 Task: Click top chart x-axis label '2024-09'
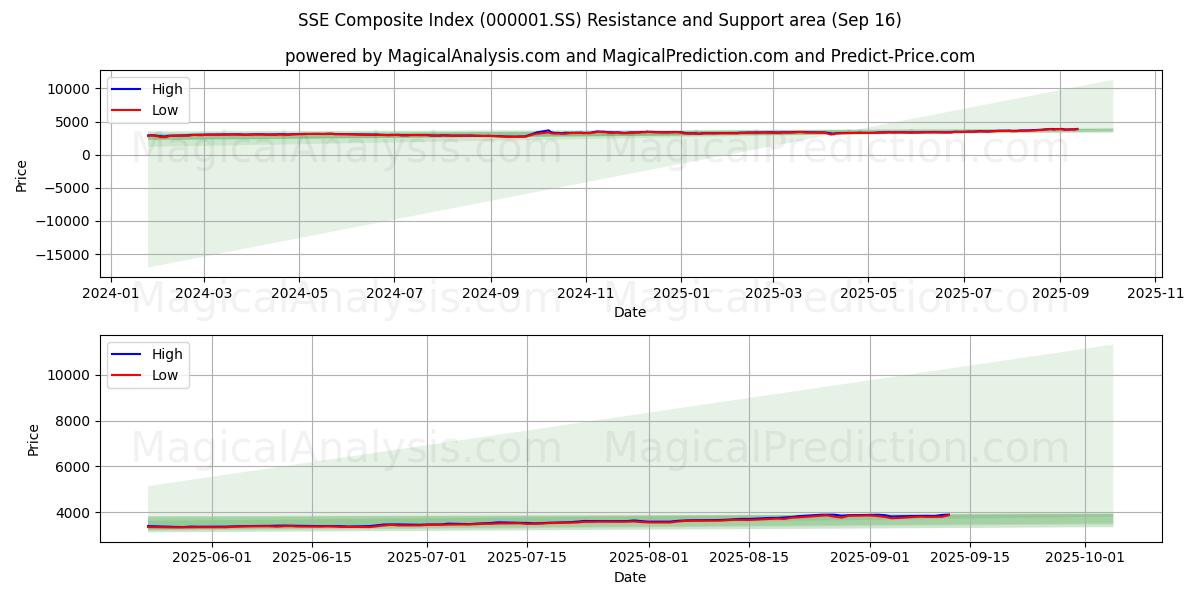tap(490, 295)
